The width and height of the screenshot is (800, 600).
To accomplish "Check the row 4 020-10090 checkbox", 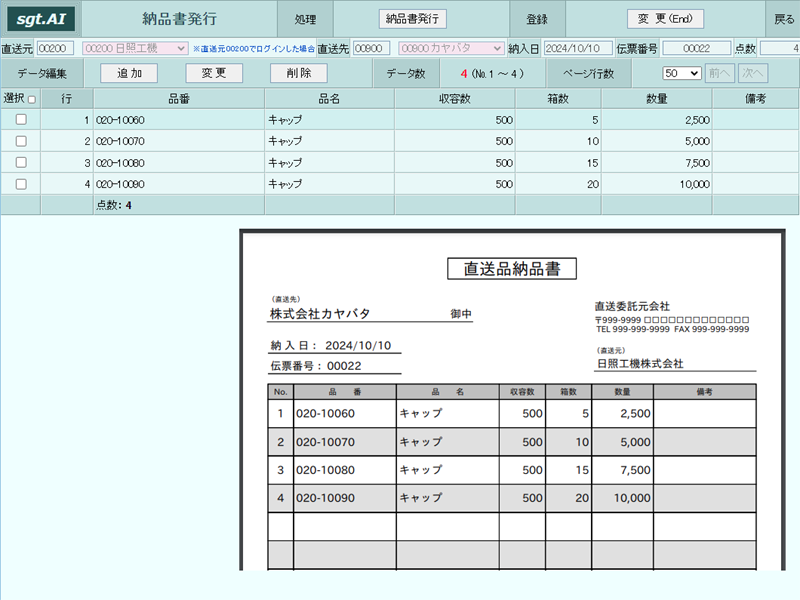I will [21, 184].
